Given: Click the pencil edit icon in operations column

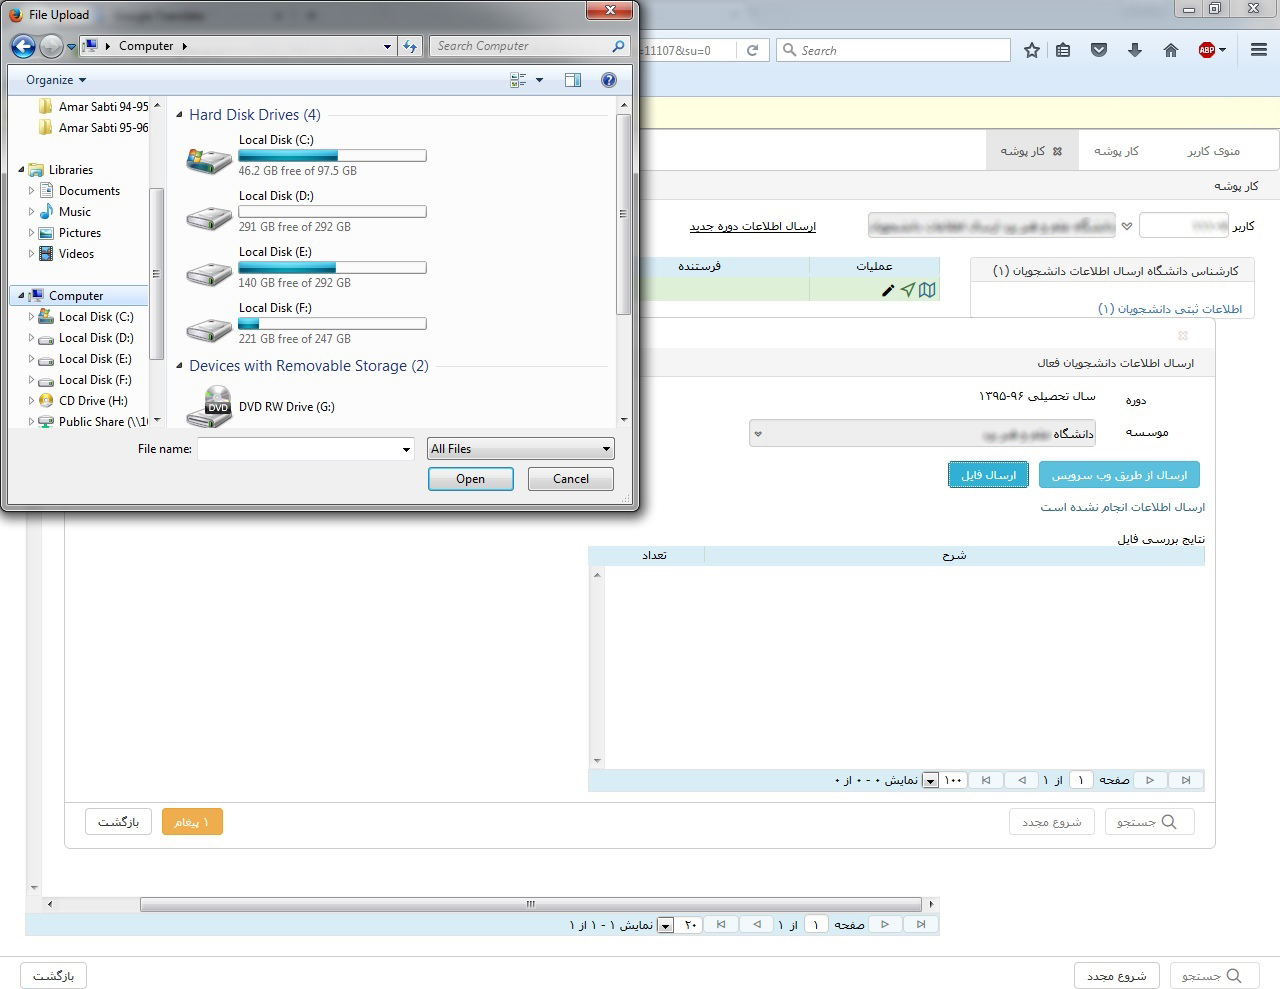Looking at the screenshot, I should 887,290.
